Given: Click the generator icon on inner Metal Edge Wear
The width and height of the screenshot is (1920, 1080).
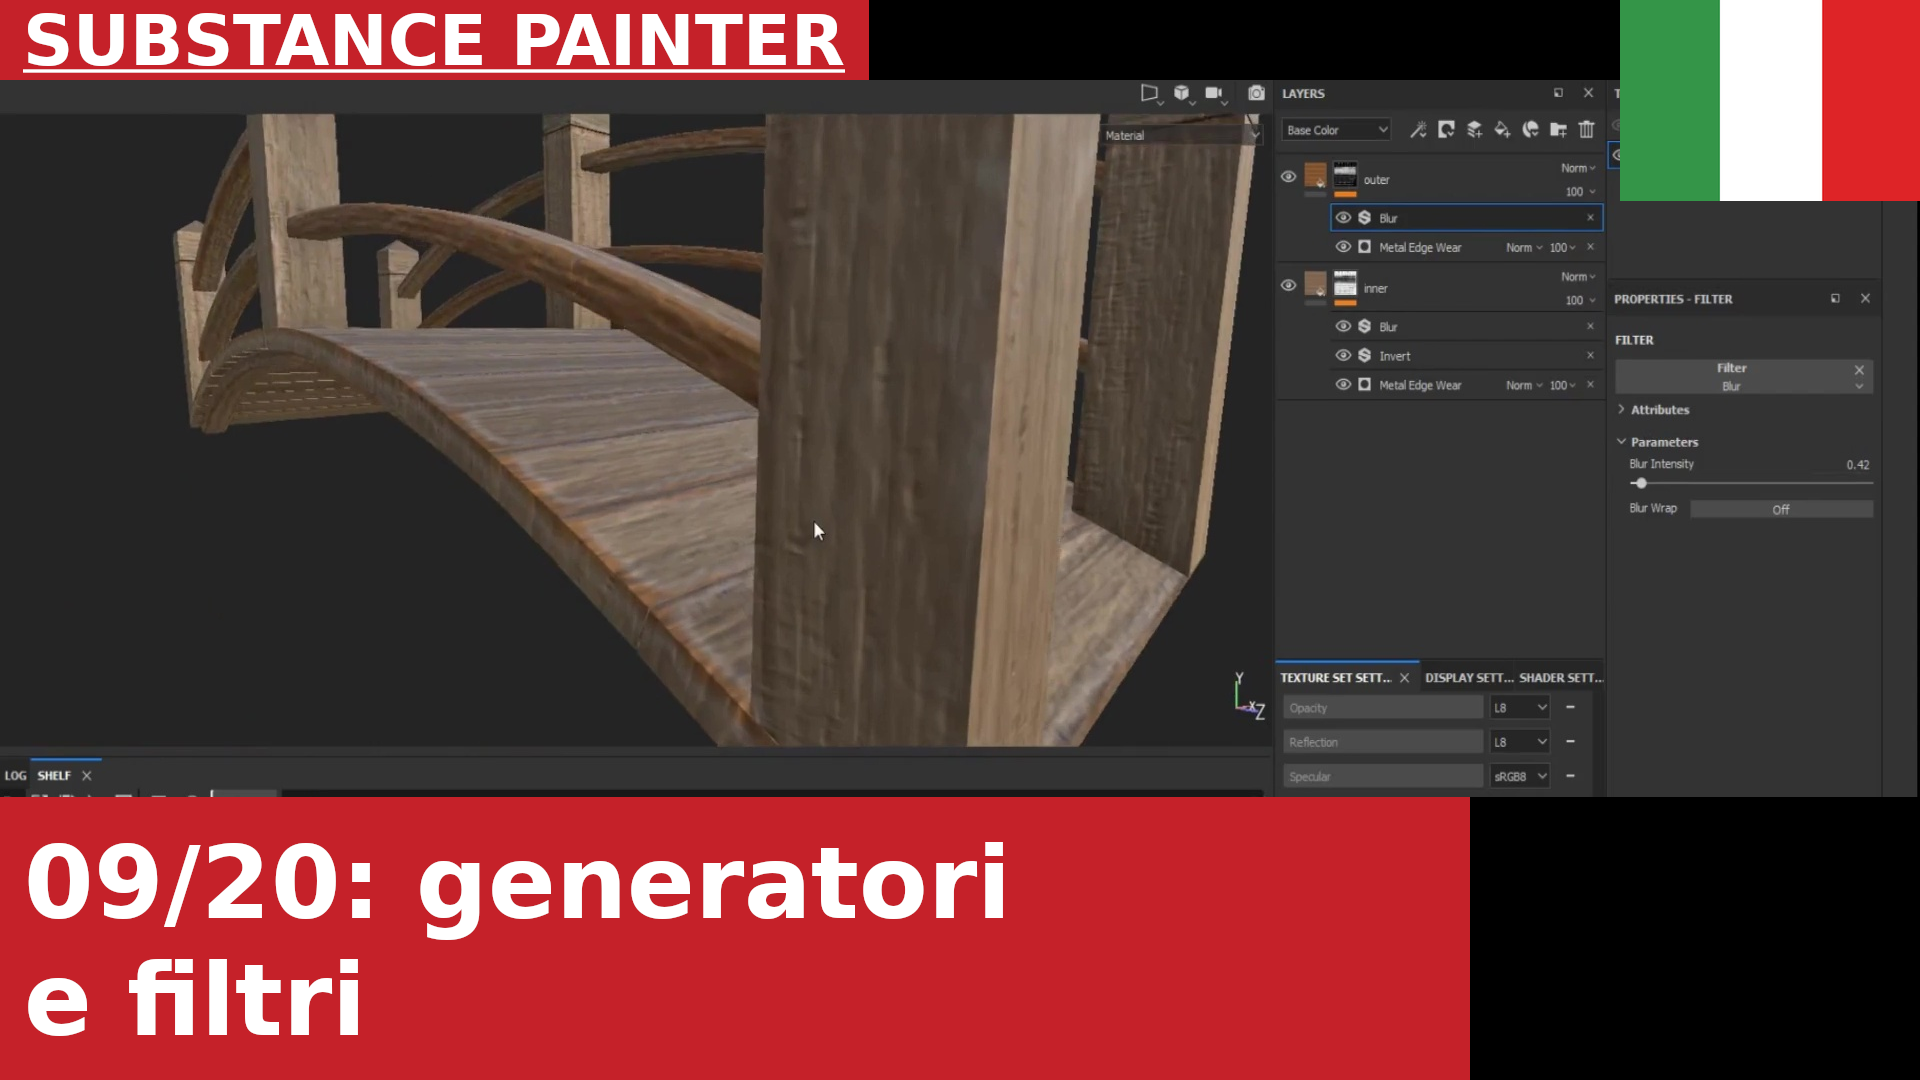Looking at the screenshot, I should pyautogui.click(x=1364, y=385).
